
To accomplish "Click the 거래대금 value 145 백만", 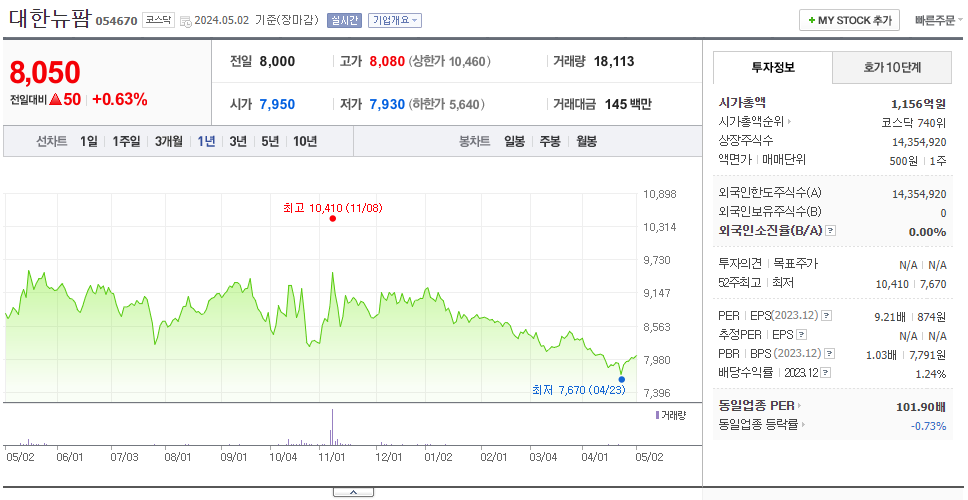I will tap(628, 104).
